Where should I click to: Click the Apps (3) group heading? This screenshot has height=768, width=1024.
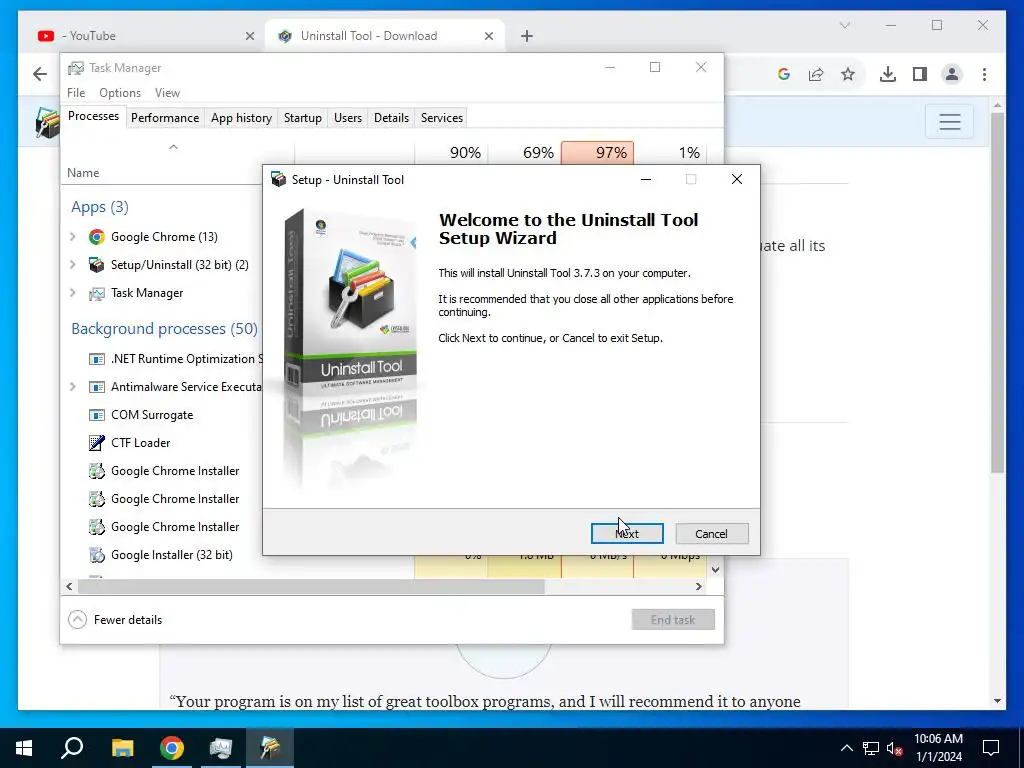pyautogui.click(x=100, y=207)
